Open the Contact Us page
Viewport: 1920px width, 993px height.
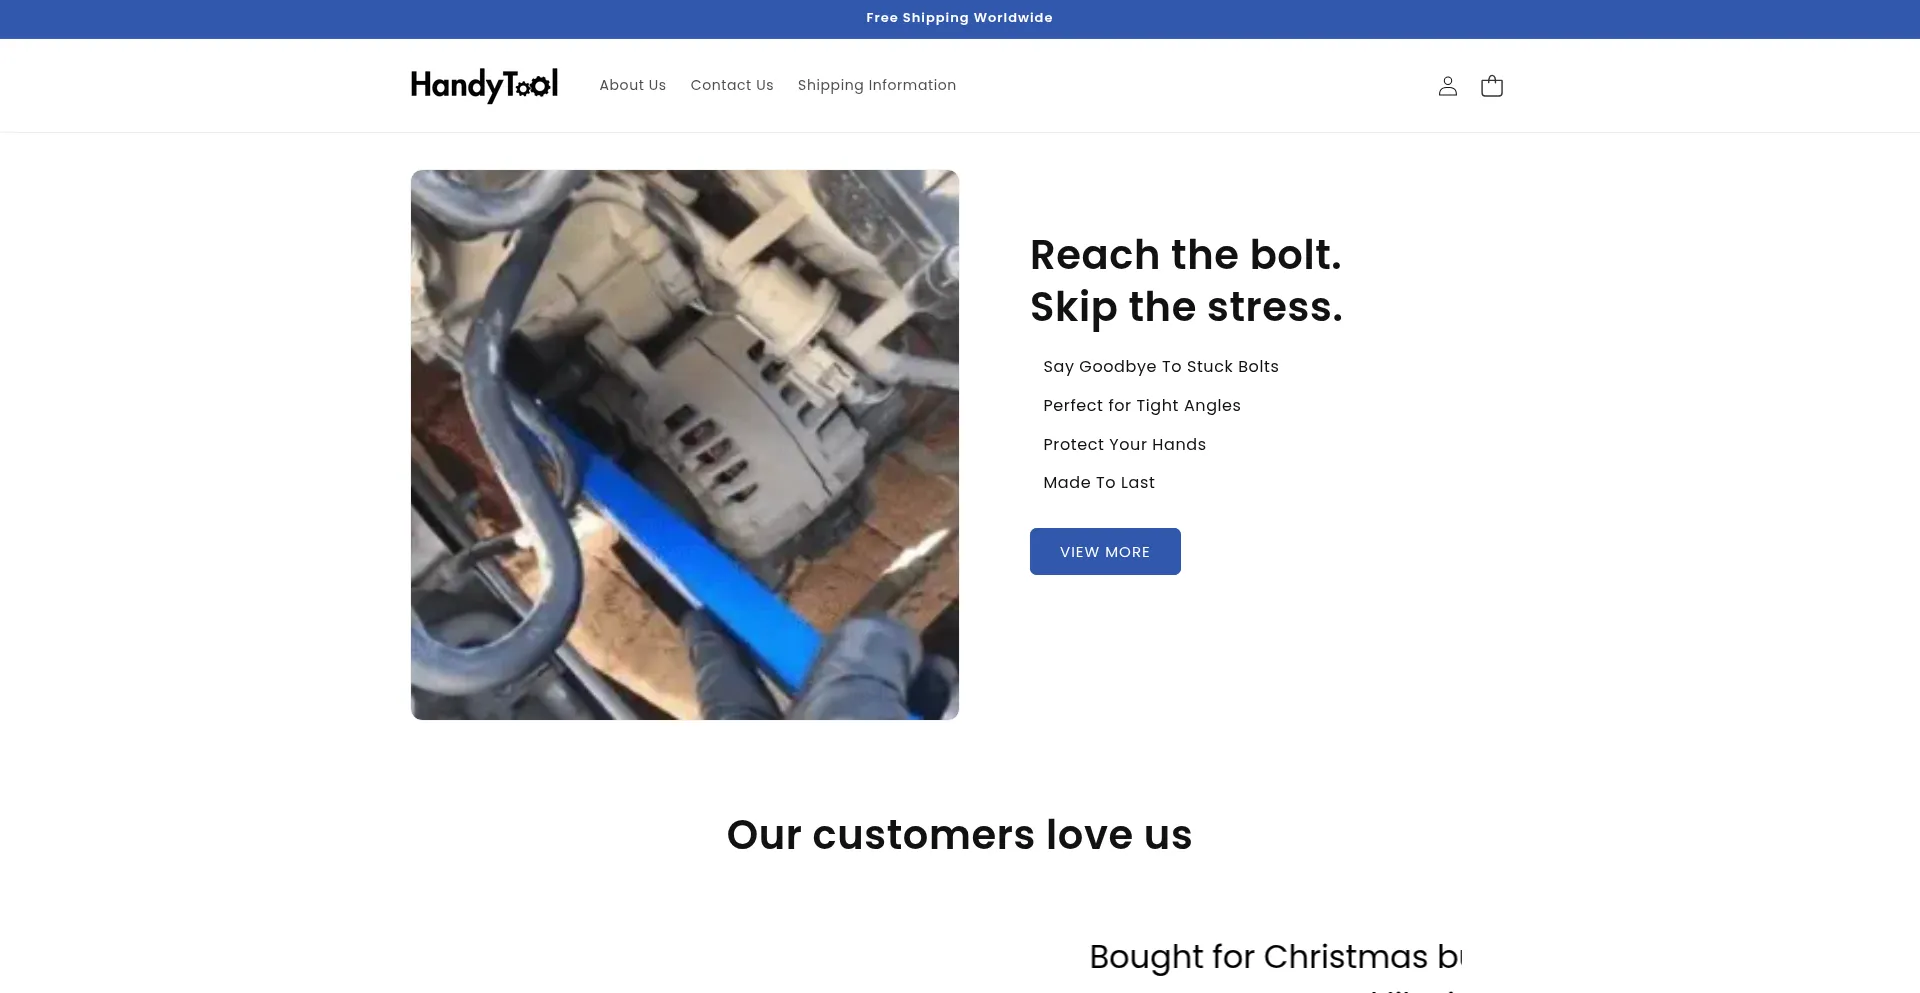coord(731,85)
